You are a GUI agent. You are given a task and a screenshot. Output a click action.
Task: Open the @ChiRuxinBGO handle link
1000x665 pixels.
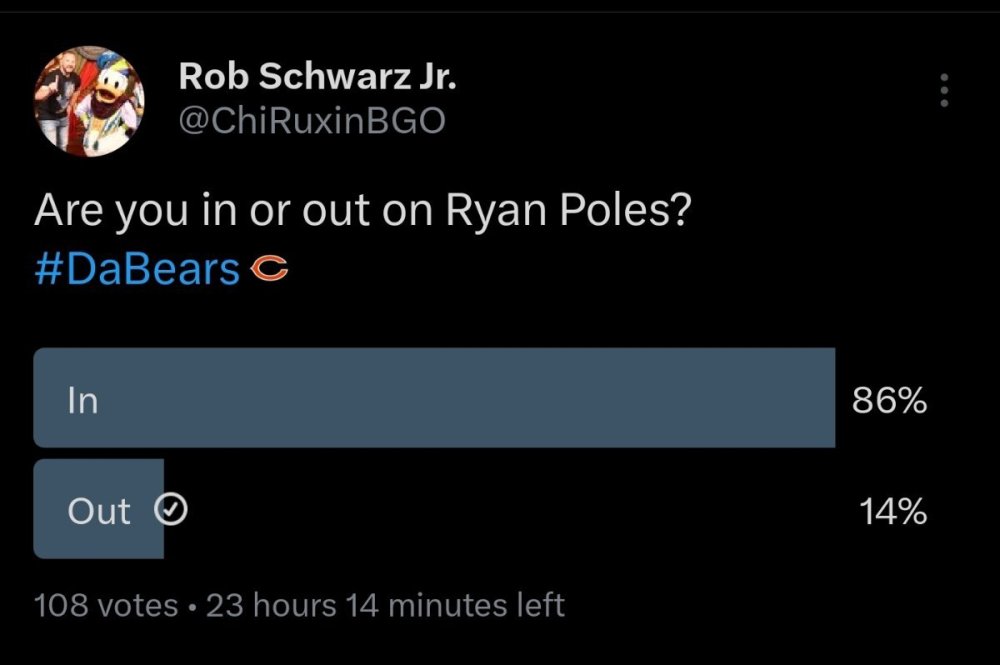tap(311, 121)
